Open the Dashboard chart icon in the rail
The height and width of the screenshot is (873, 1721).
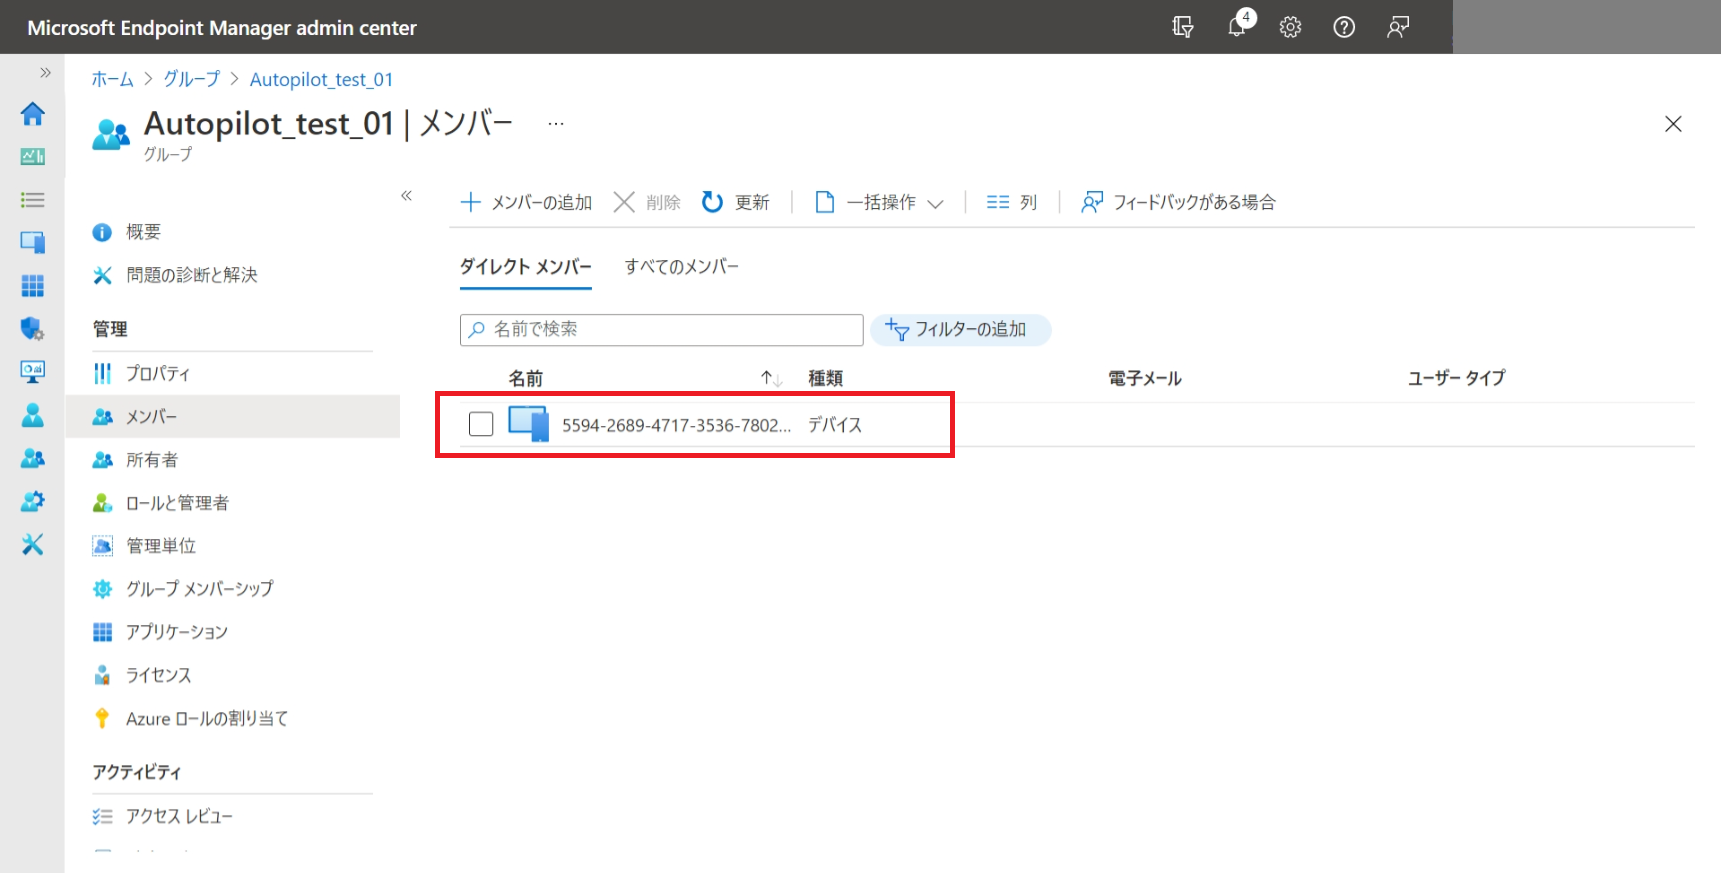click(33, 156)
